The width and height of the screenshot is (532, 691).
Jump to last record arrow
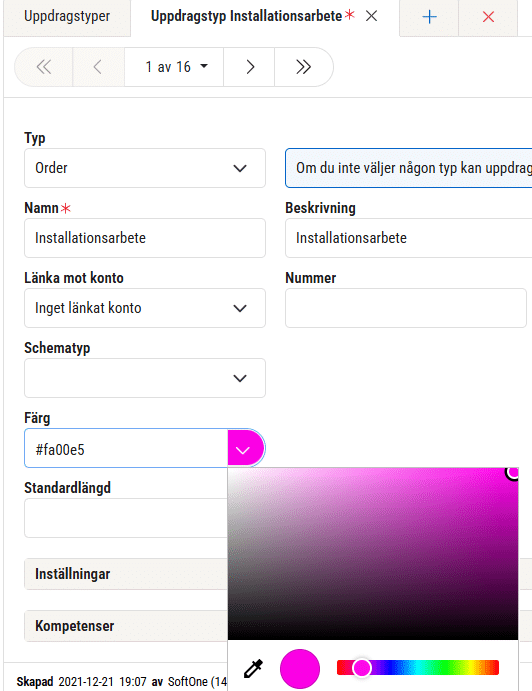point(303,67)
